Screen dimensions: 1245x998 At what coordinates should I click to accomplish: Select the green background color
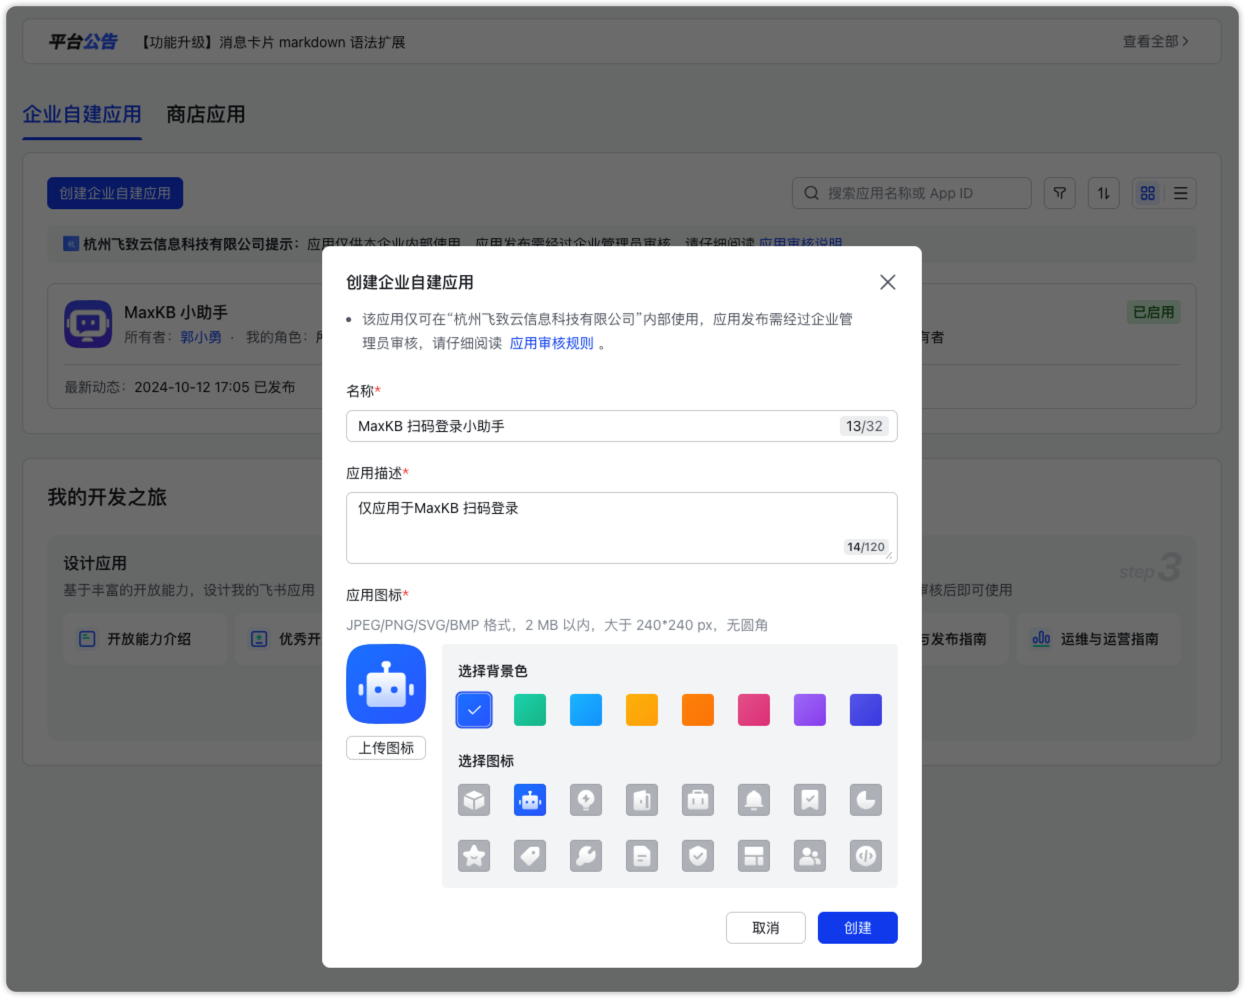(530, 710)
